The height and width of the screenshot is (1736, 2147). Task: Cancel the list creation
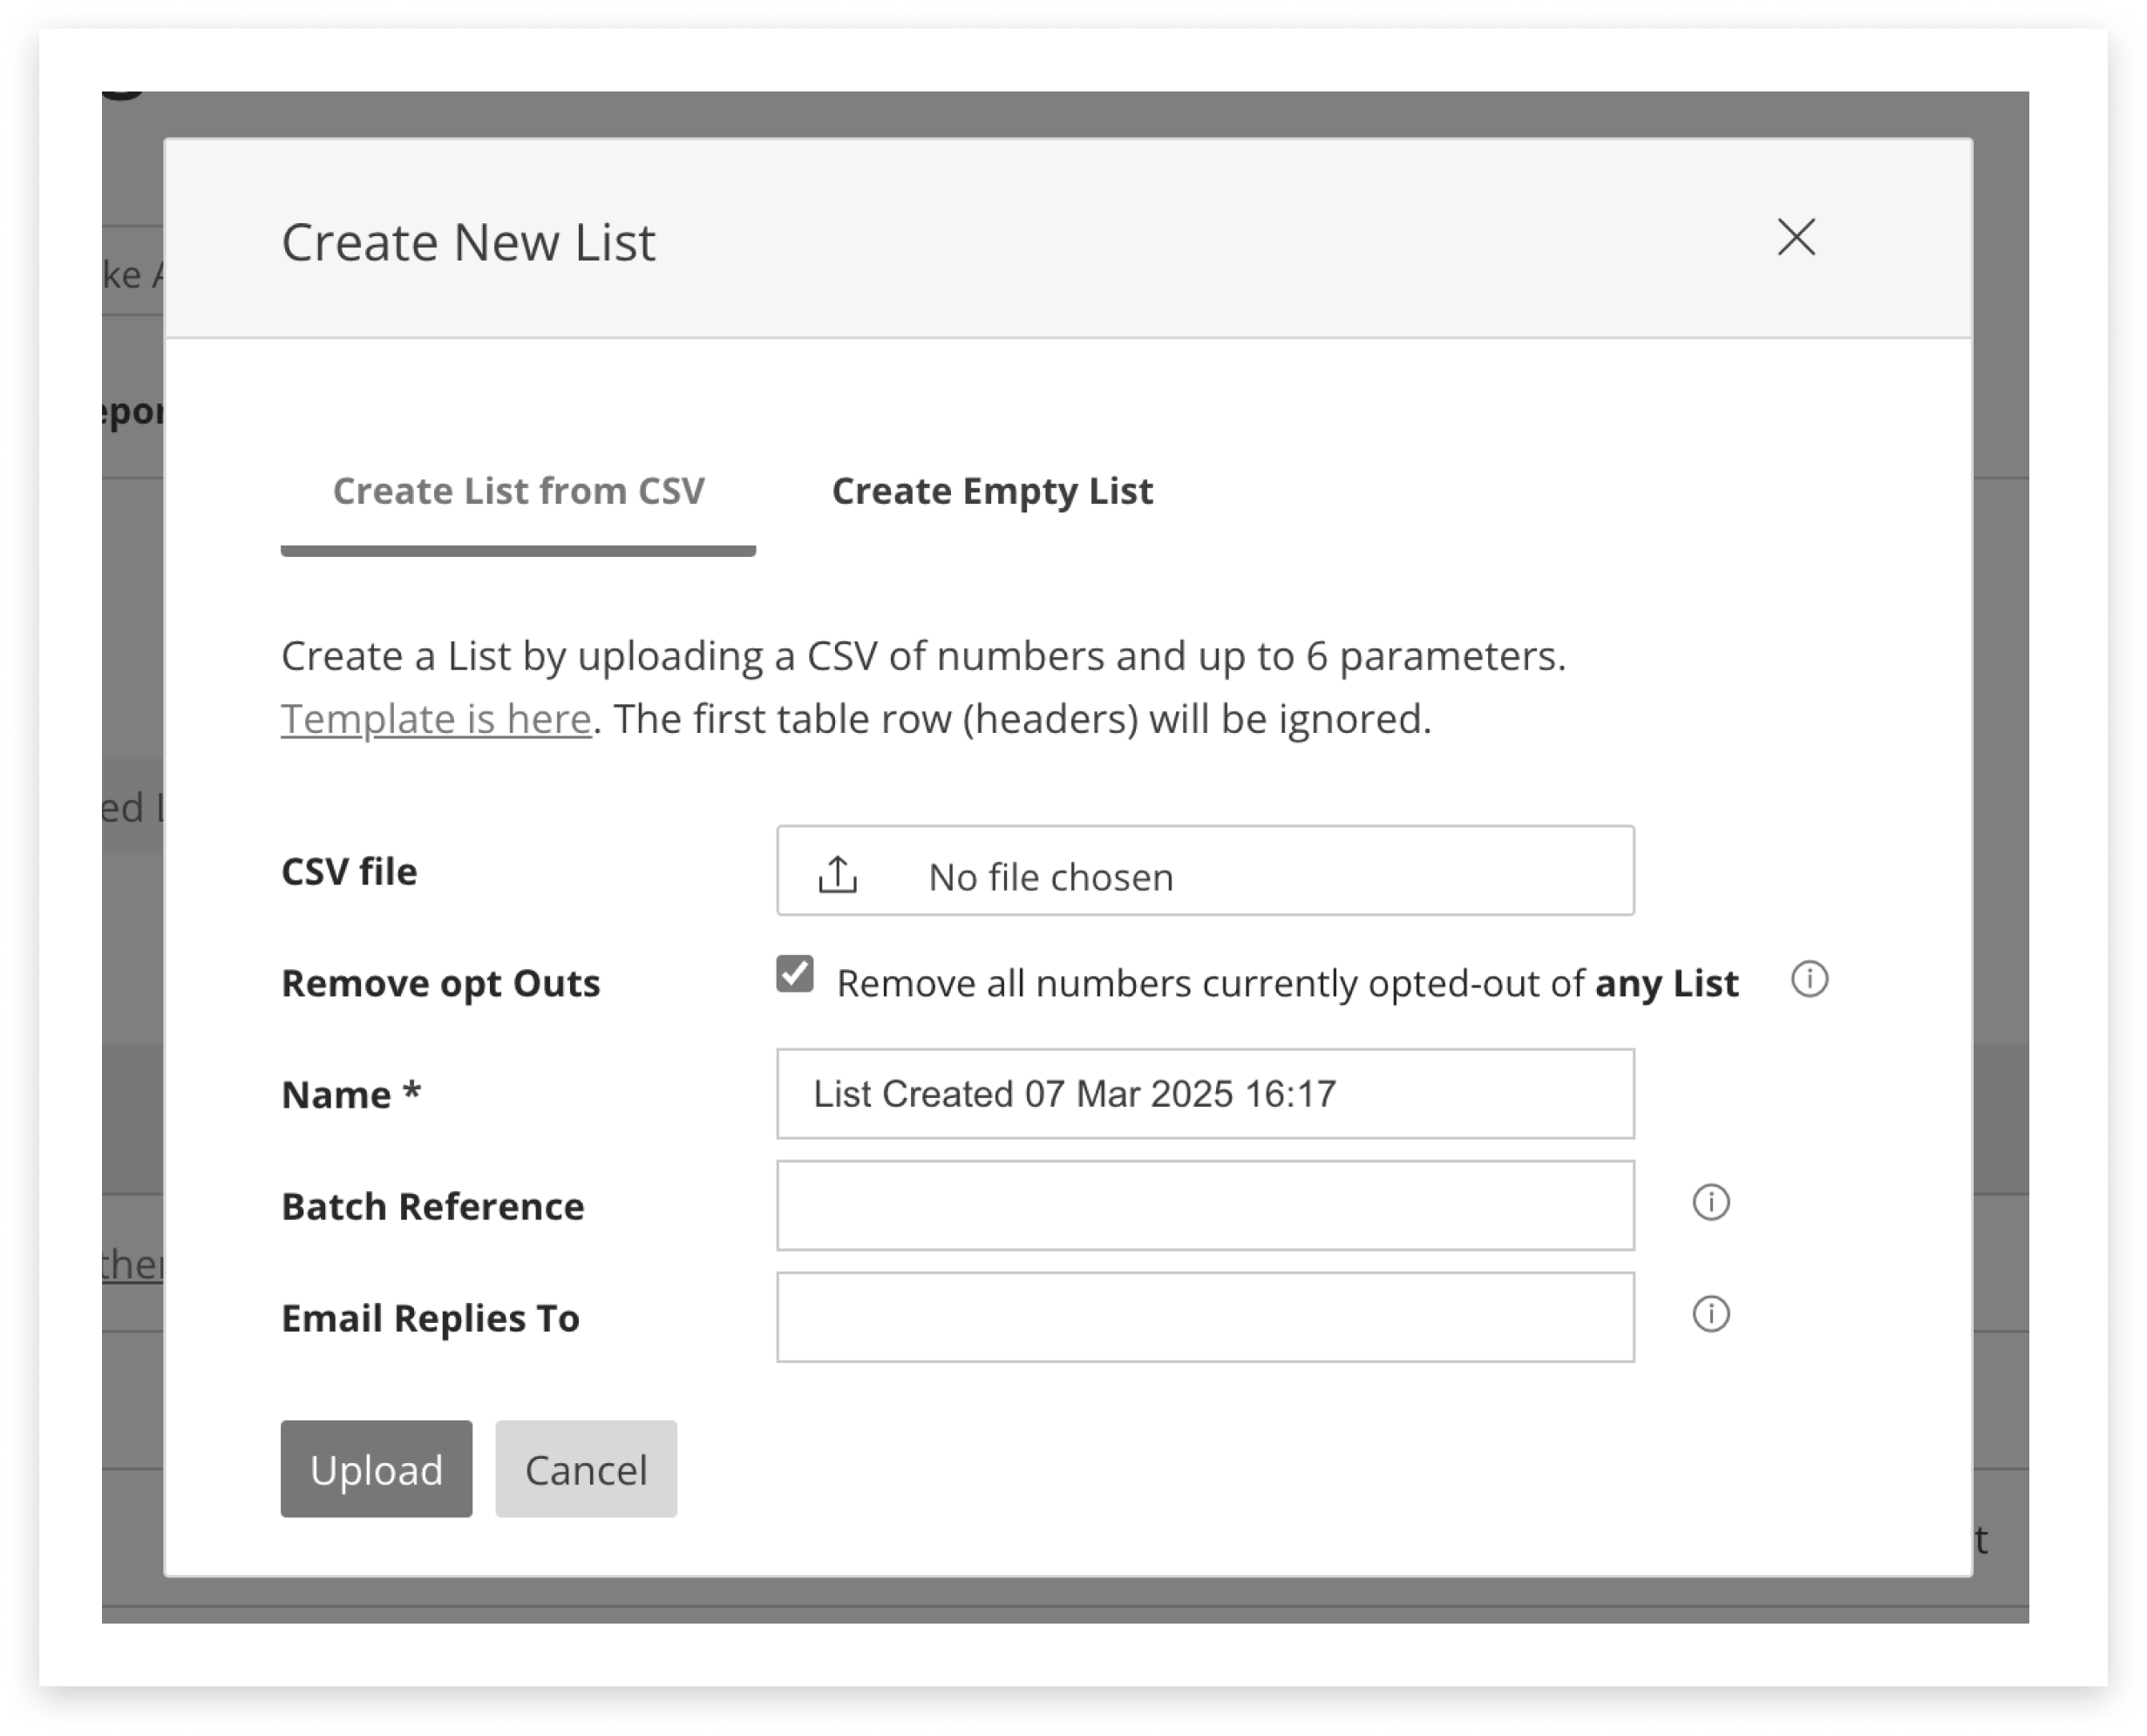pyautogui.click(x=585, y=1469)
